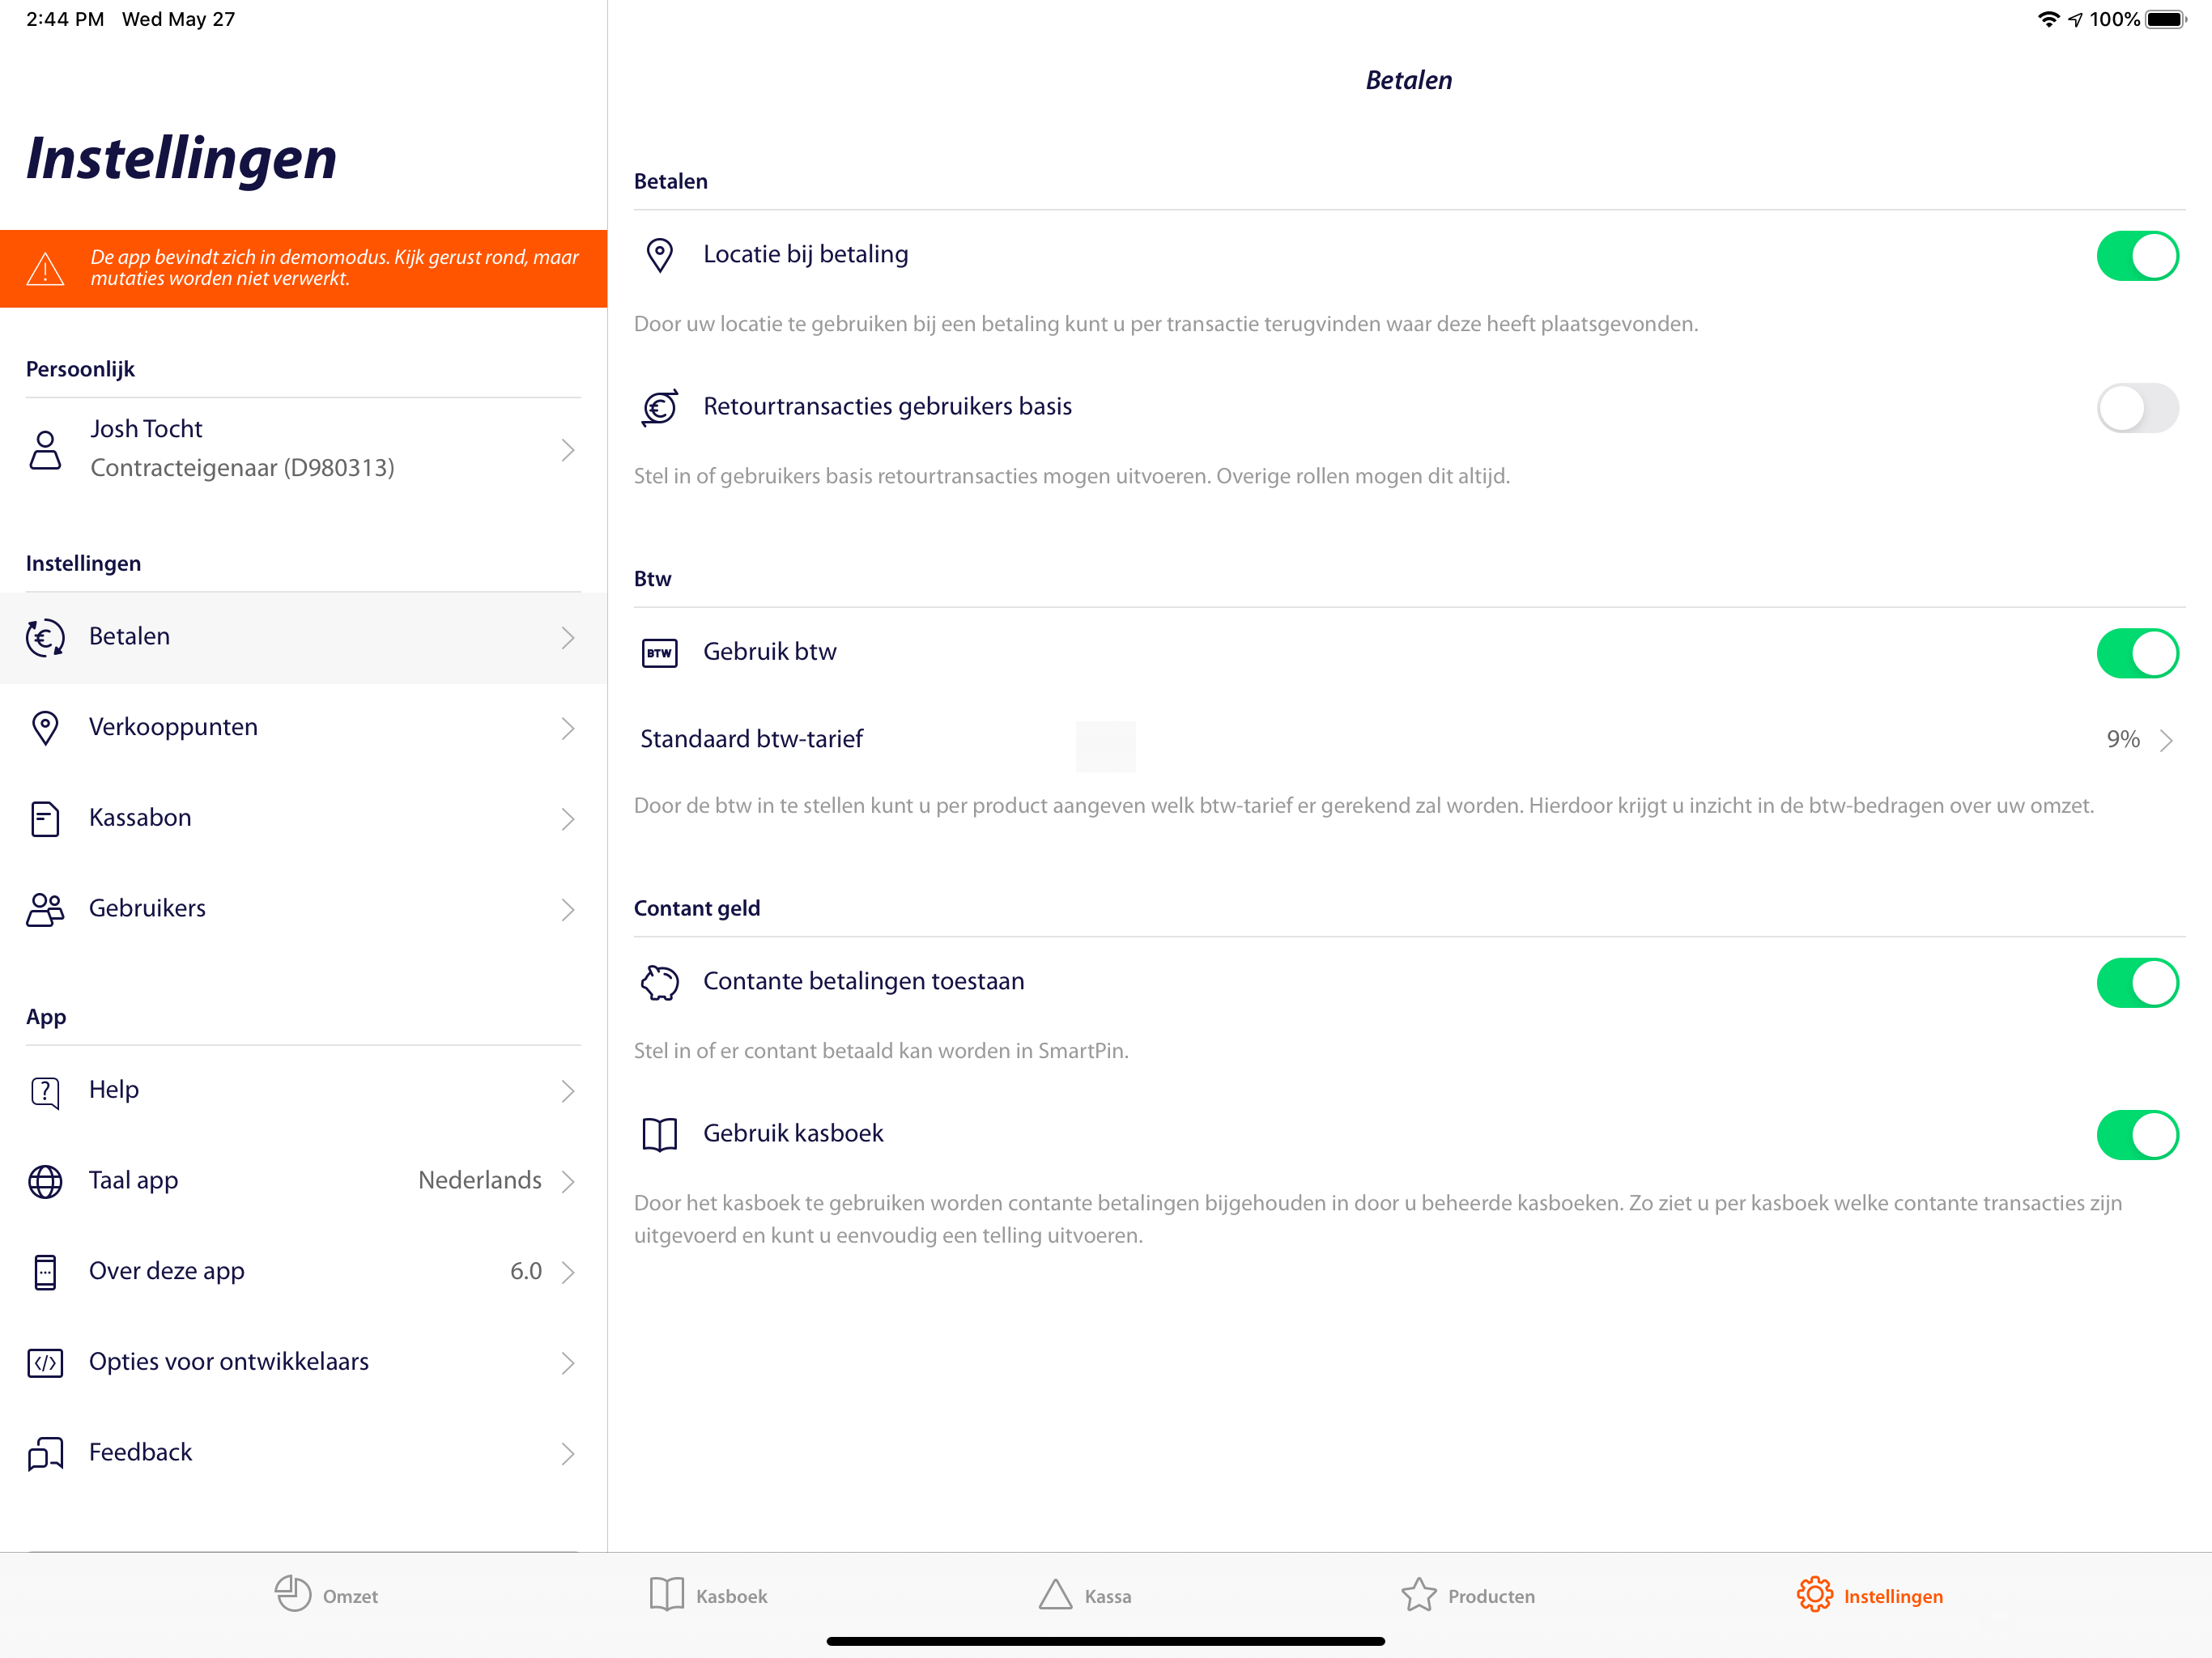Viewport: 2212px width, 1658px height.
Task: Turn off Gebruik btw
Action: click(2138, 652)
